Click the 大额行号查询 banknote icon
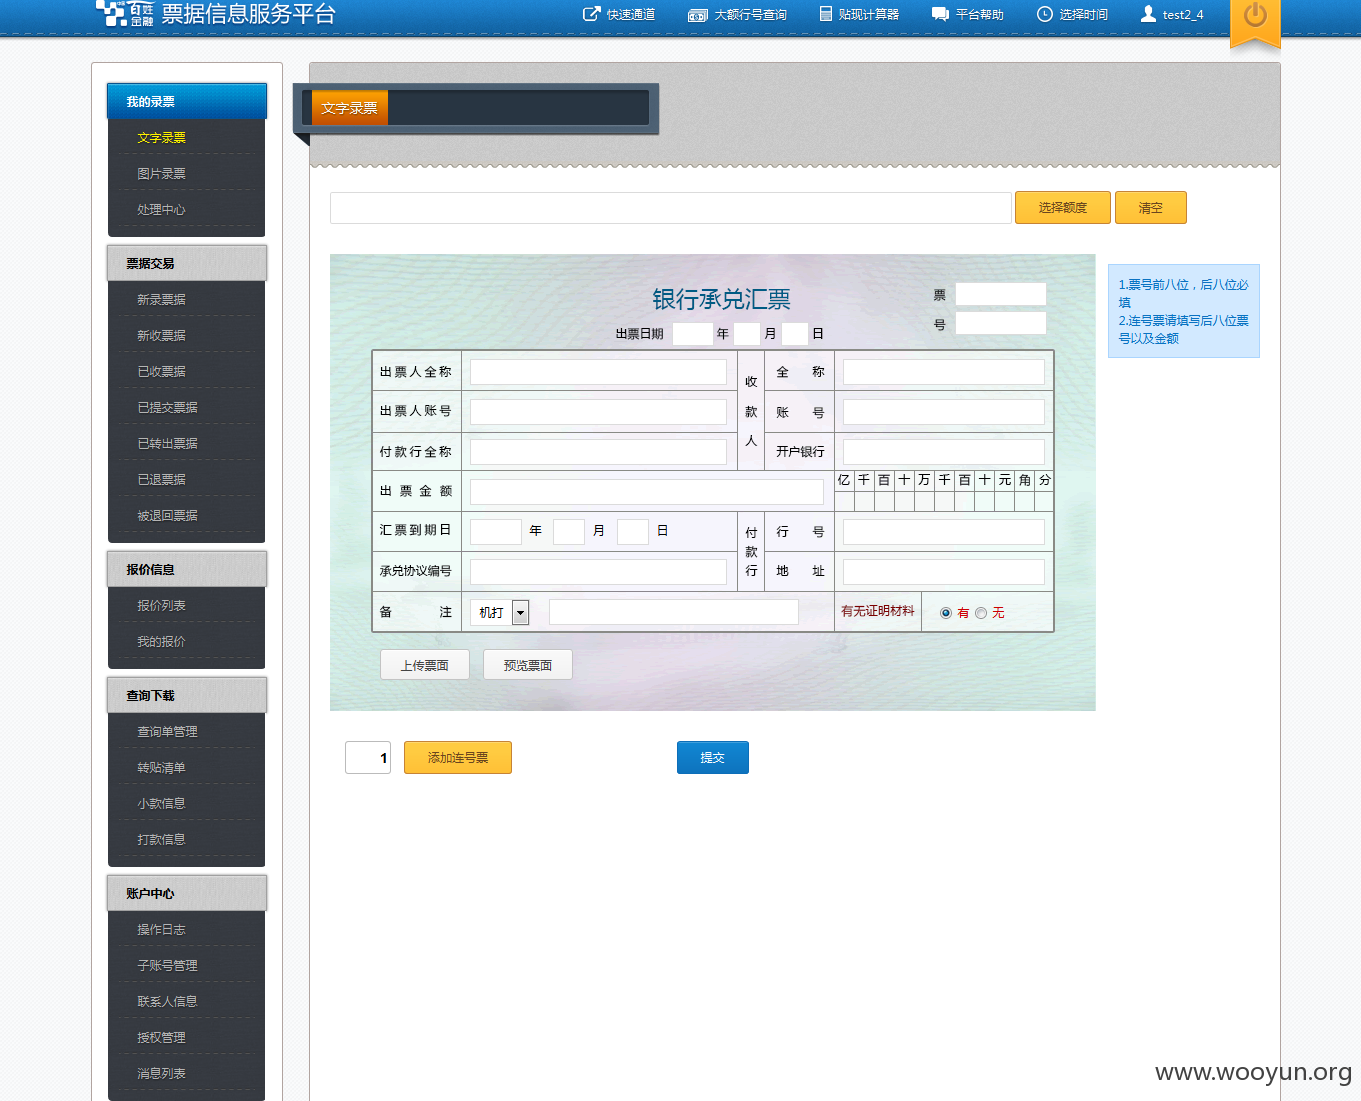This screenshot has width=1361, height=1101. (698, 15)
